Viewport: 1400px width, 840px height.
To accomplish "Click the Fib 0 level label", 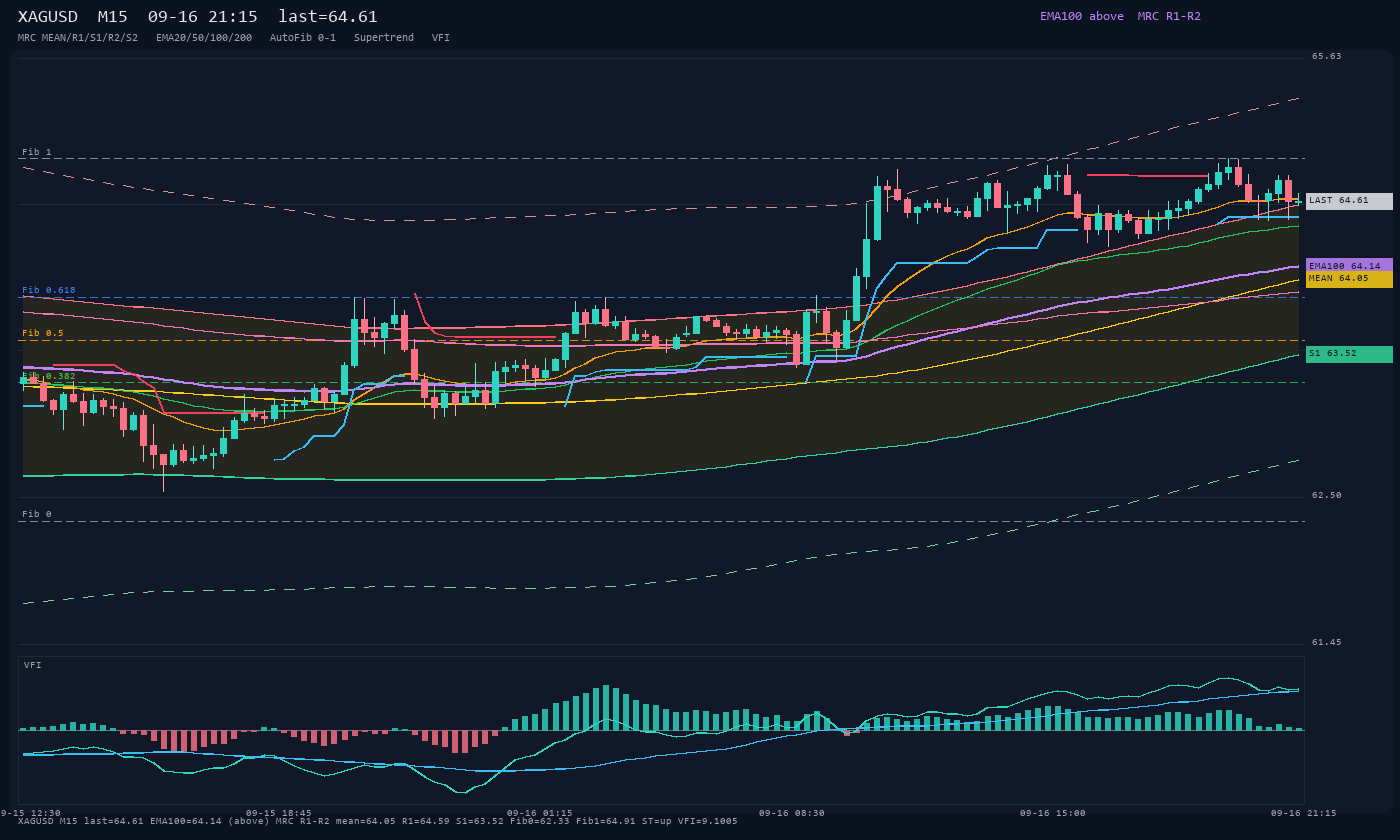I will coord(37,514).
